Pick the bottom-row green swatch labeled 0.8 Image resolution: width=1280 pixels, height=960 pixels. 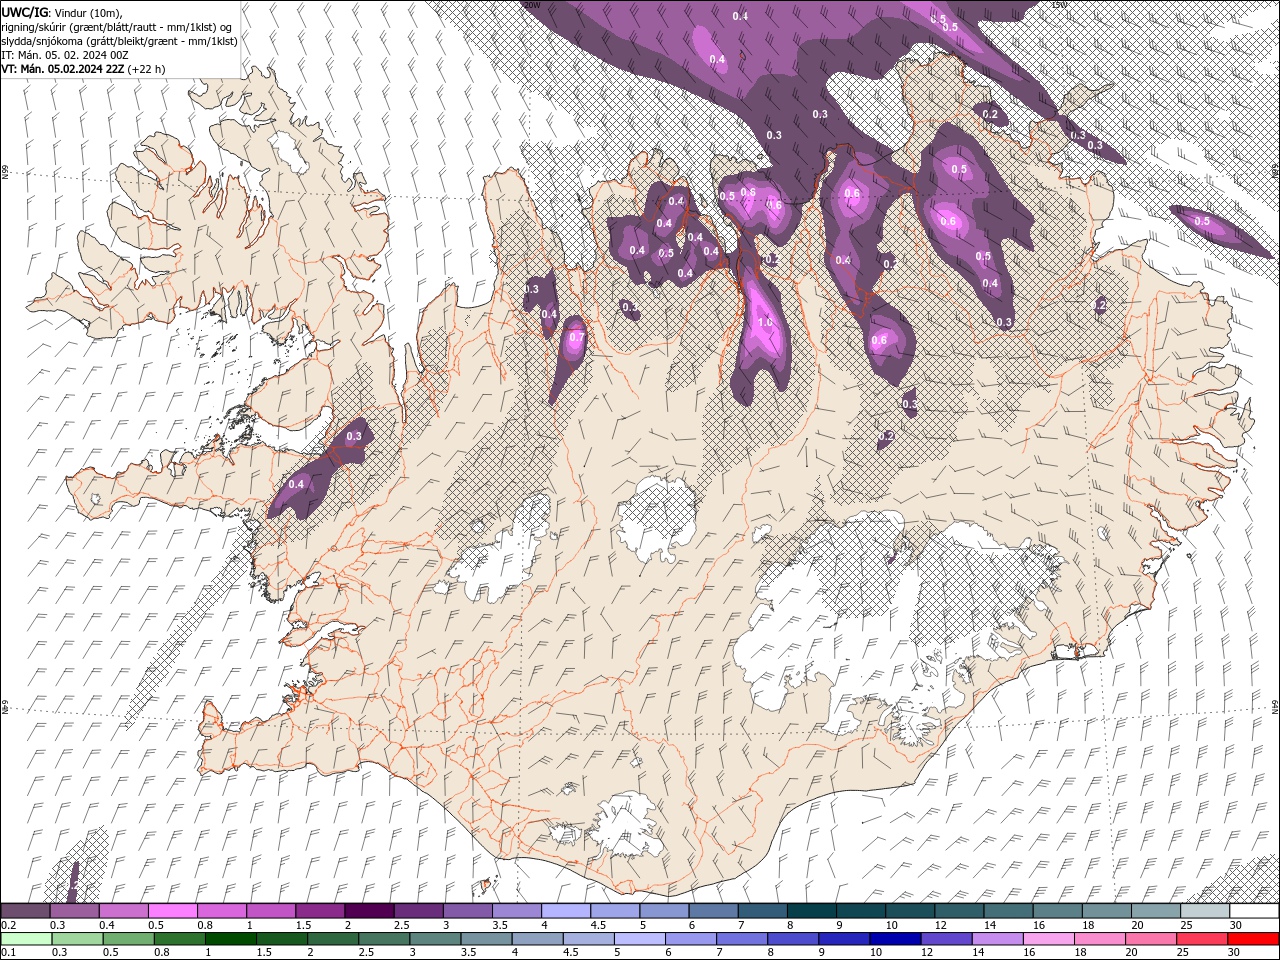click(178, 939)
